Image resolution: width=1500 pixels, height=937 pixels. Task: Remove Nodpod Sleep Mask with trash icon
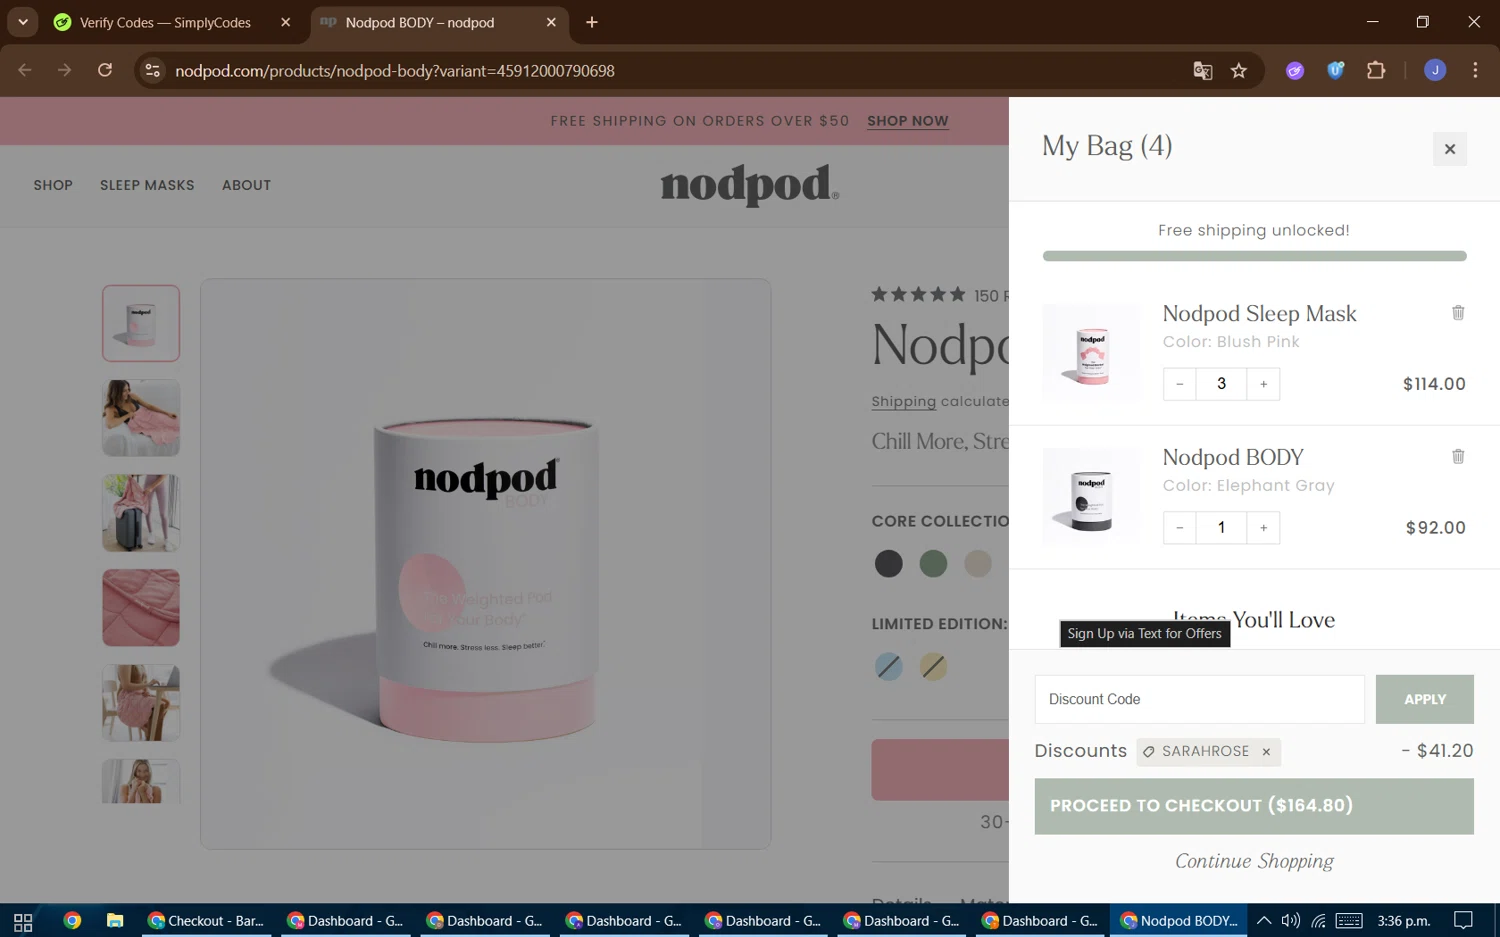pos(1458,313)
